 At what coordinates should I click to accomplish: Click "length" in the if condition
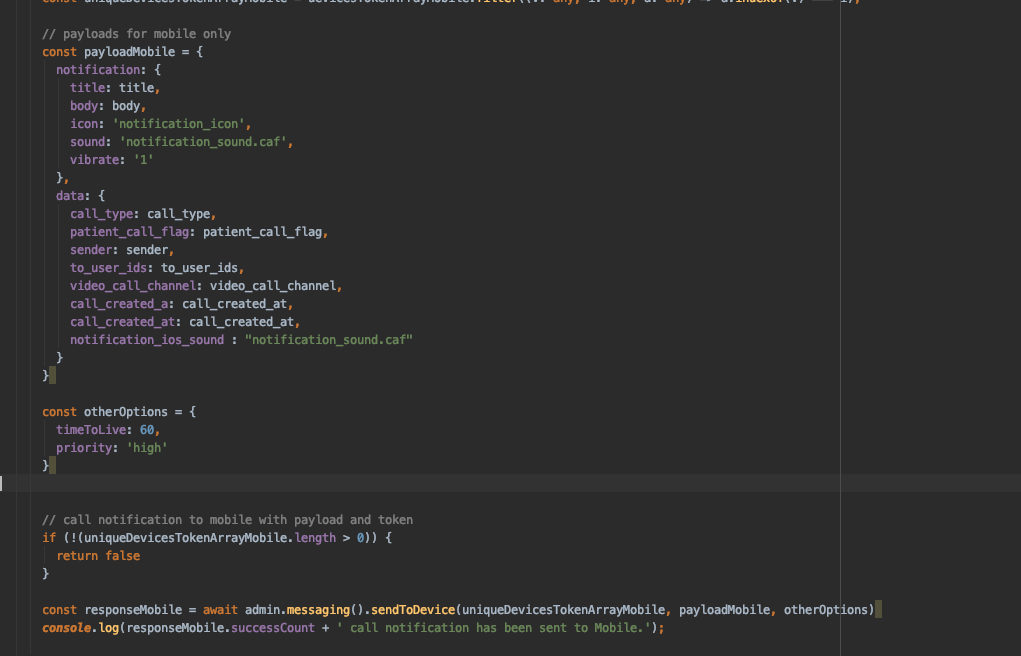[x=315, y=538]
